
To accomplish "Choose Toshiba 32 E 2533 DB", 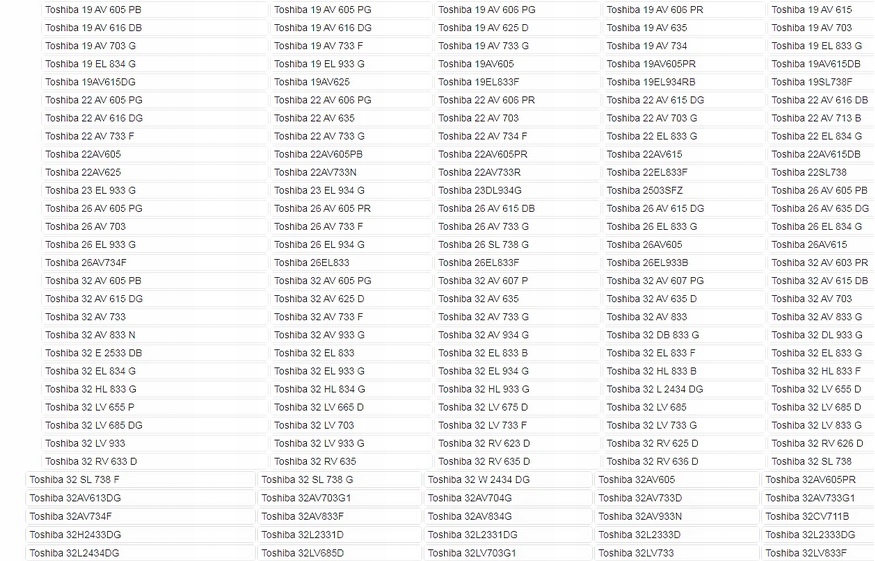I will click(x=93, y=353).
